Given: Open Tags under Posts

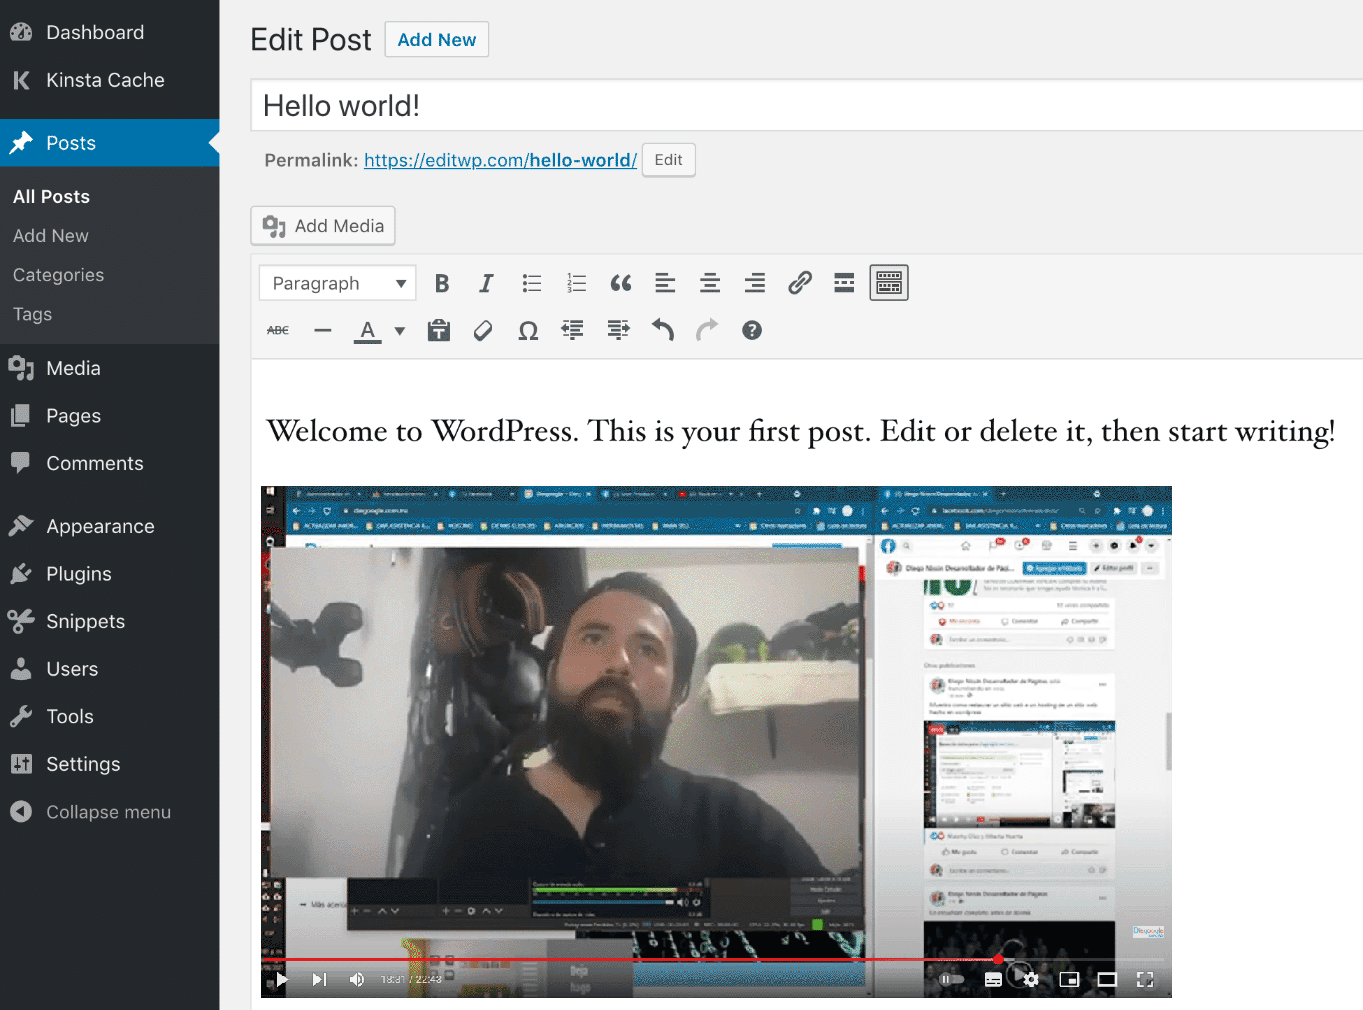Looking at the screenshot, I should 32,314.
